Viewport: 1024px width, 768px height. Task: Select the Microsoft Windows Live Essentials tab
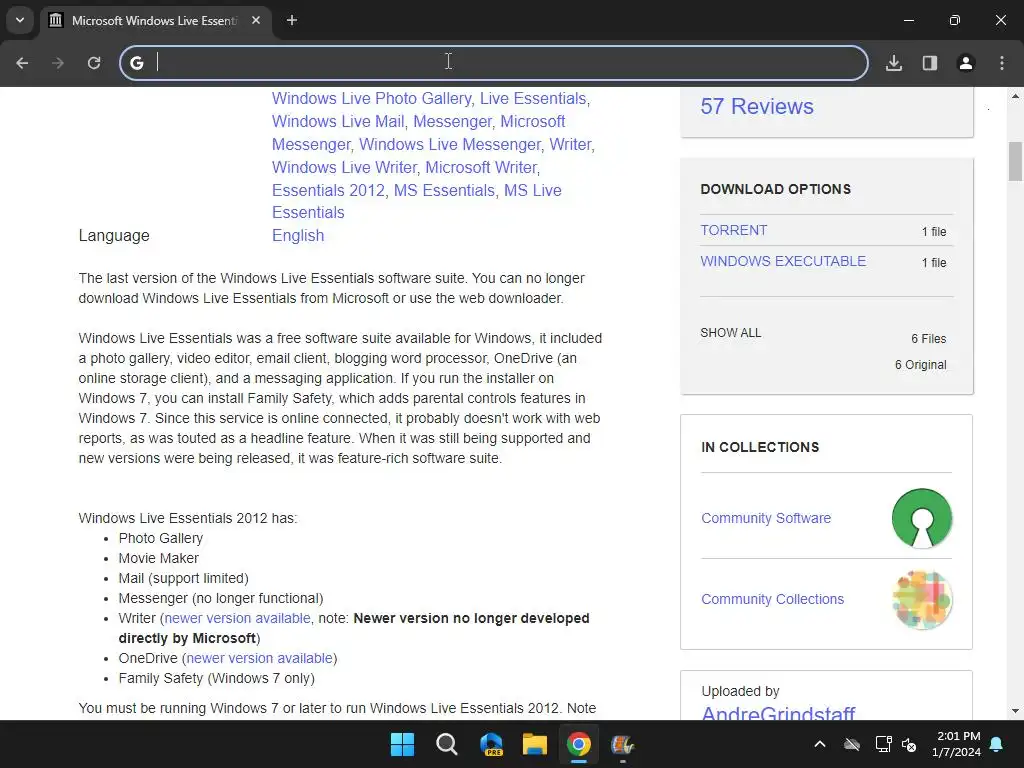pyautogui.click(x=157, y=20)
